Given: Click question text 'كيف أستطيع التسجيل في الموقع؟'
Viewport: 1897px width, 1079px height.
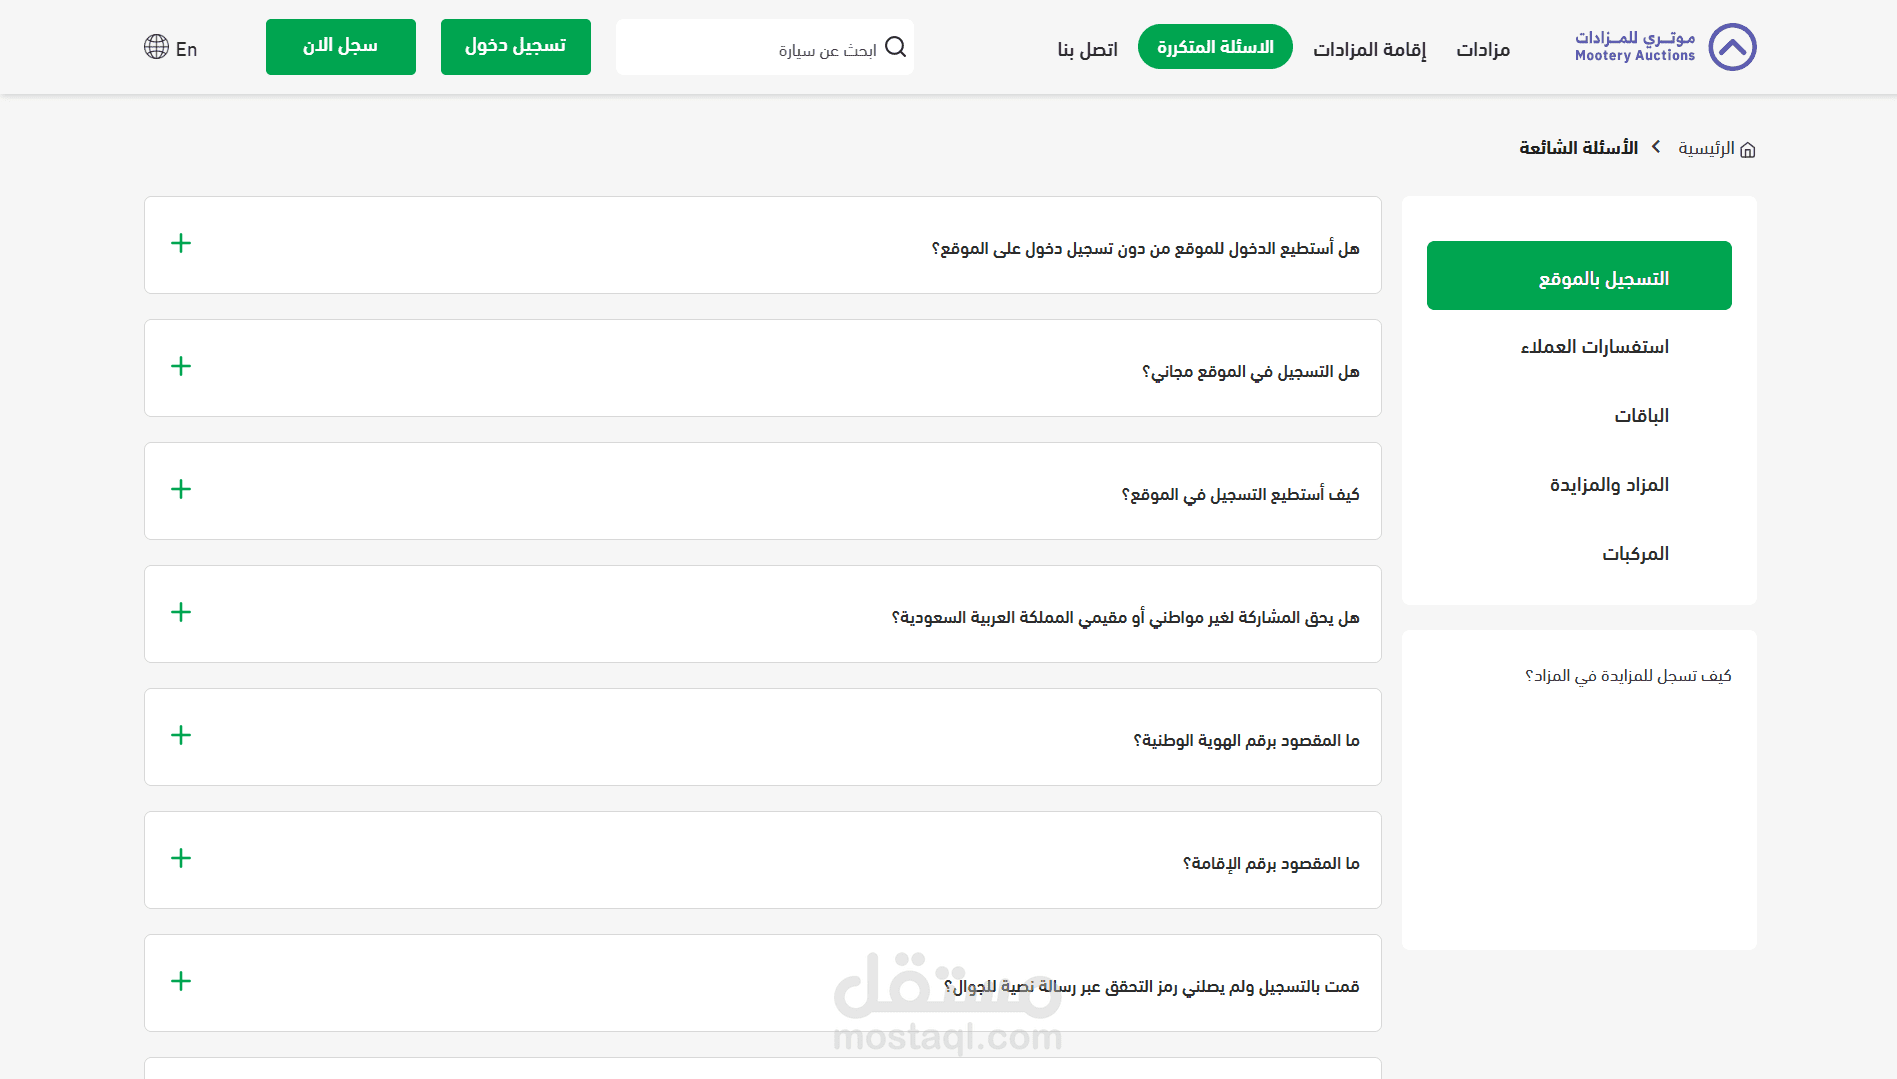Looking at the screenshot, I should [x=1241, y=495].
